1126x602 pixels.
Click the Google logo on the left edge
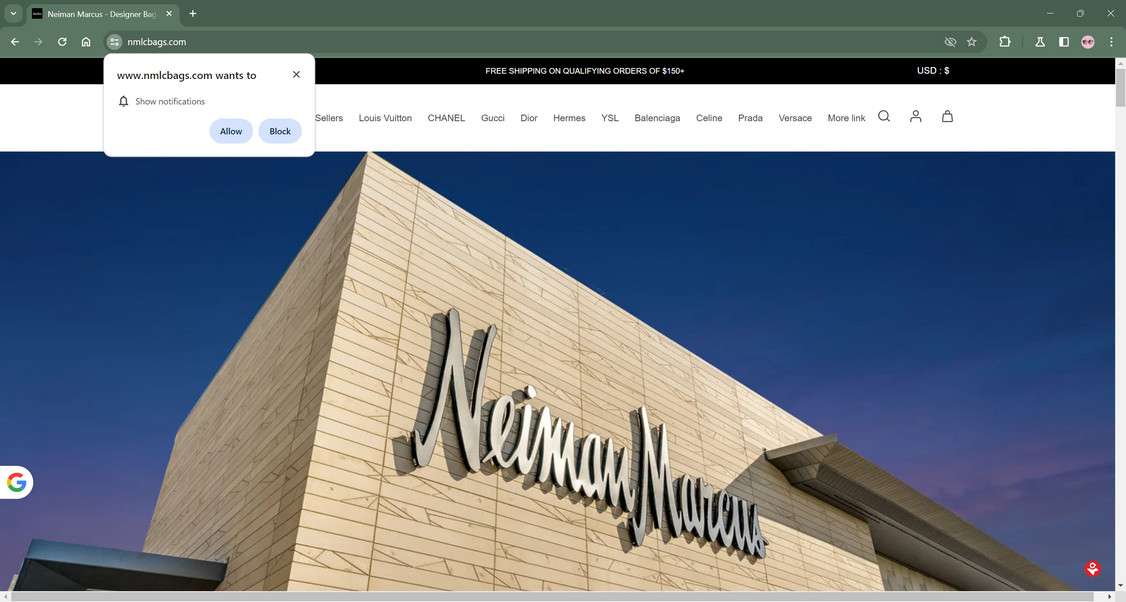pos(16,481)
